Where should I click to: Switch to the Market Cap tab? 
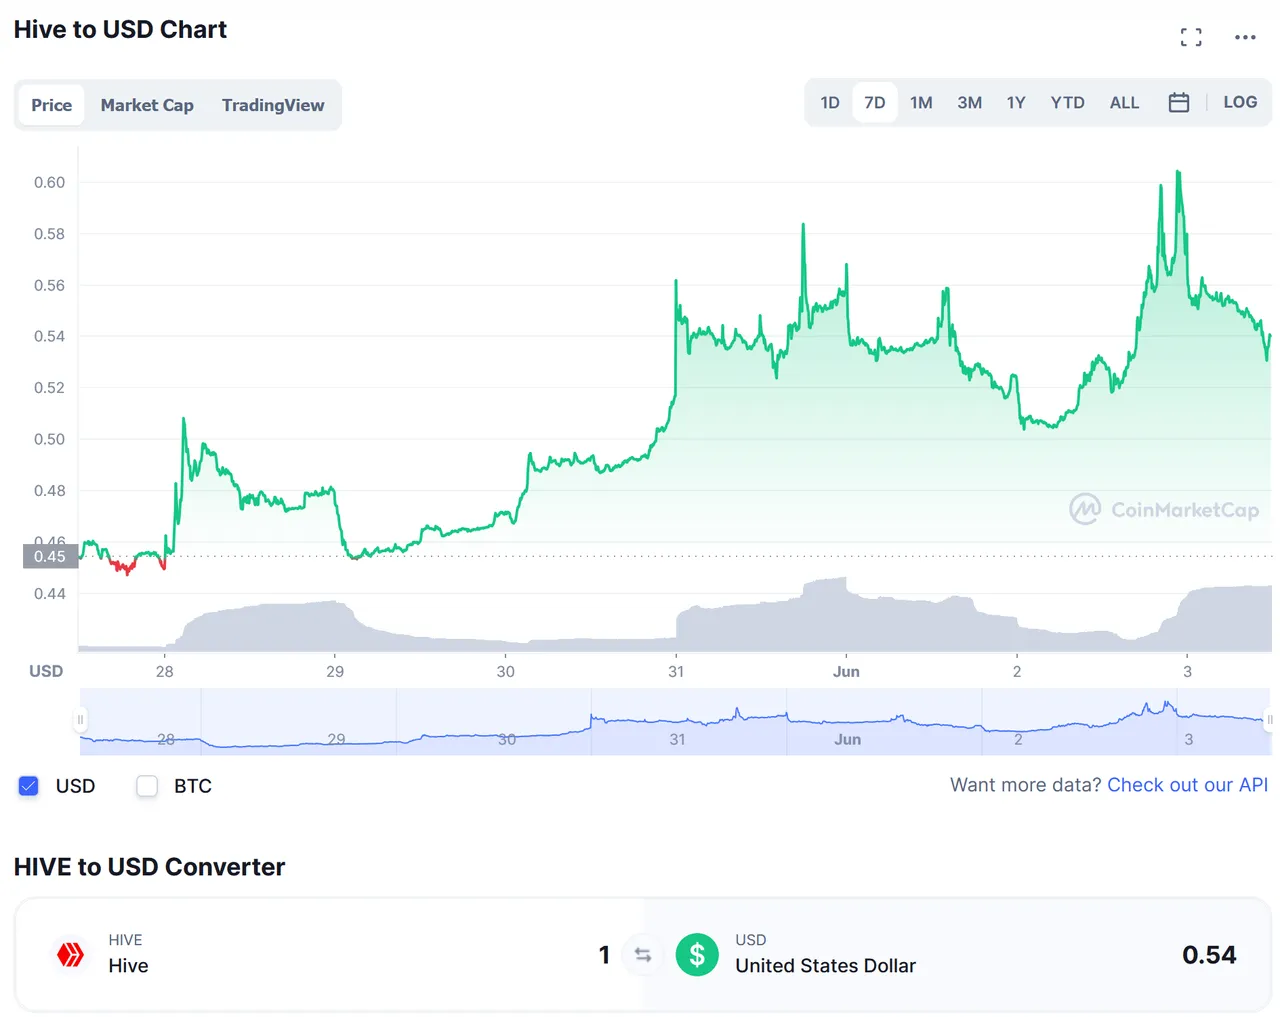[x=147, y=105]
